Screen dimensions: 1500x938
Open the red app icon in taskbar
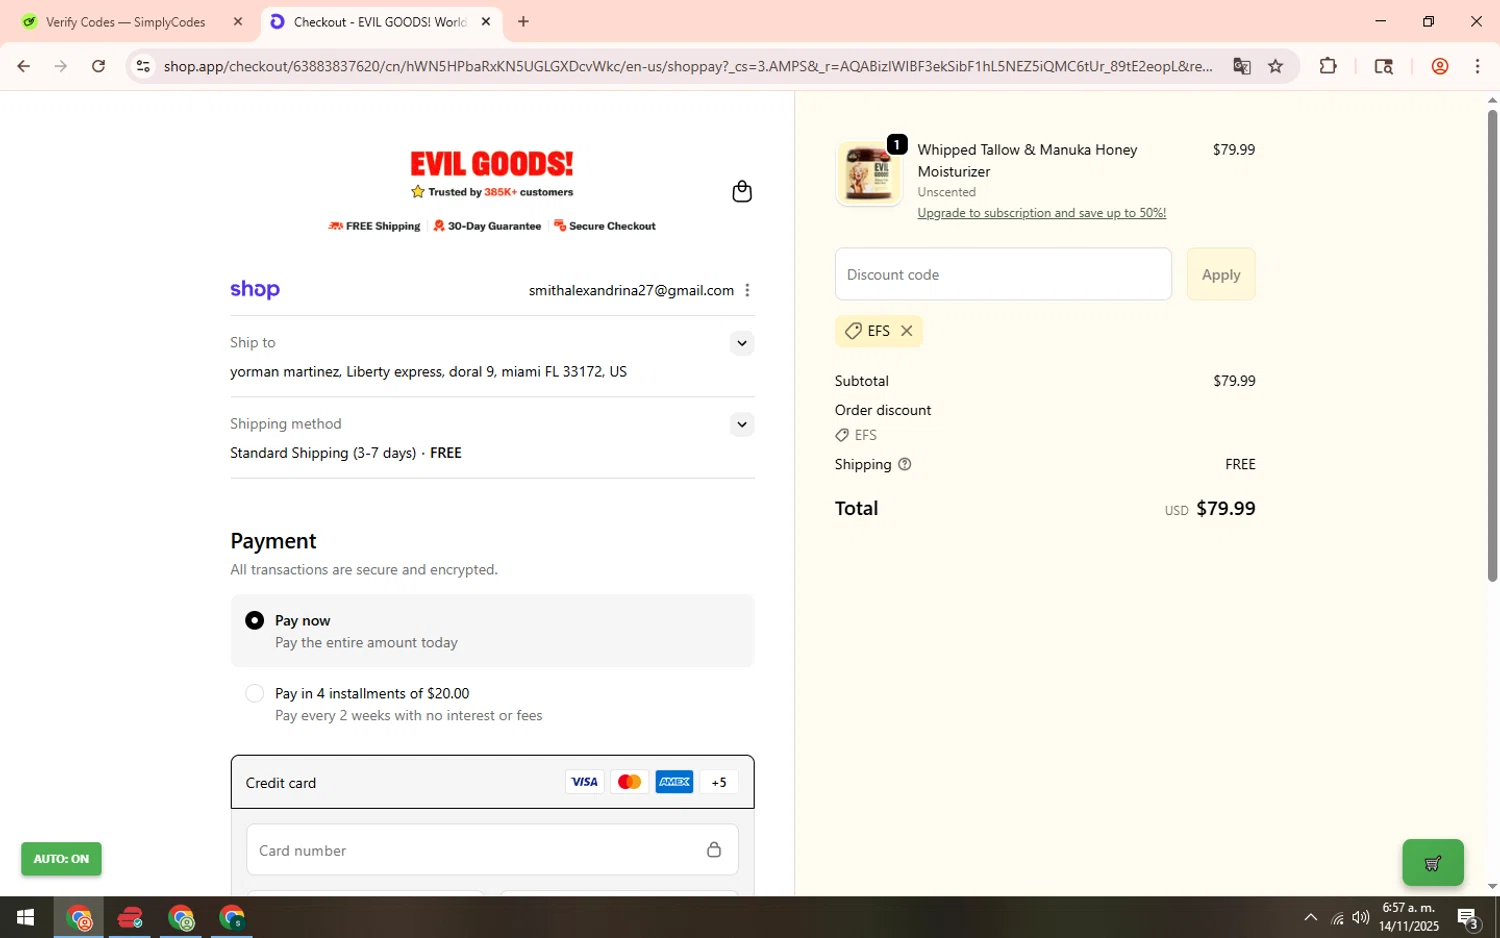pos(129,918)
